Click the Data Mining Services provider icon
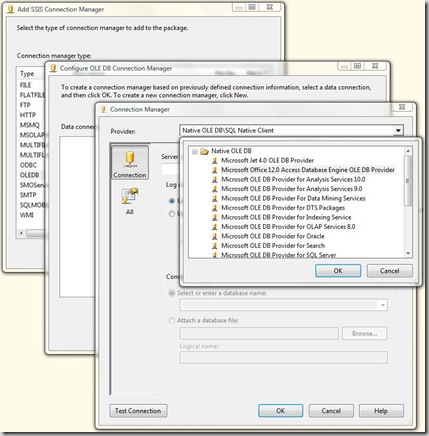 click(215, 198)
